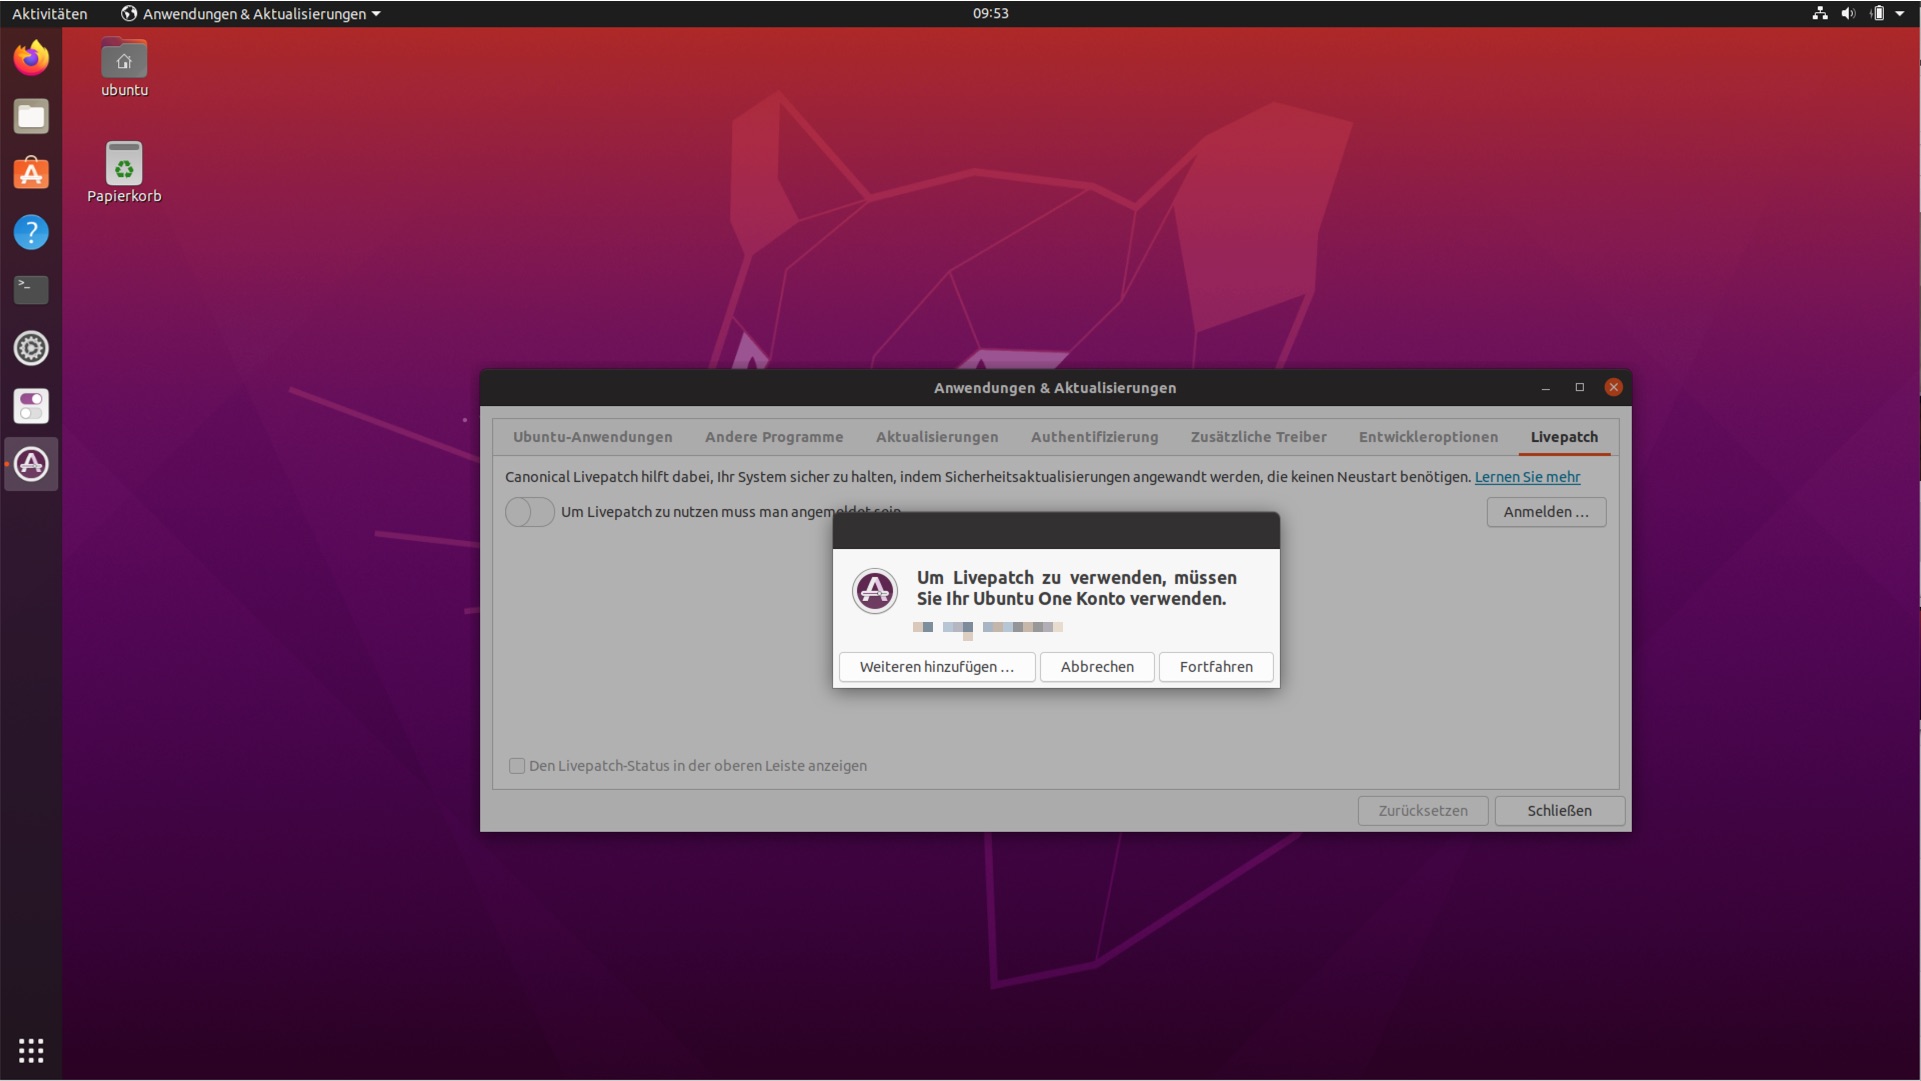Click the battery icon in top bar
Viewport: 1921px width, 1081px height.
pos(1877,13)
